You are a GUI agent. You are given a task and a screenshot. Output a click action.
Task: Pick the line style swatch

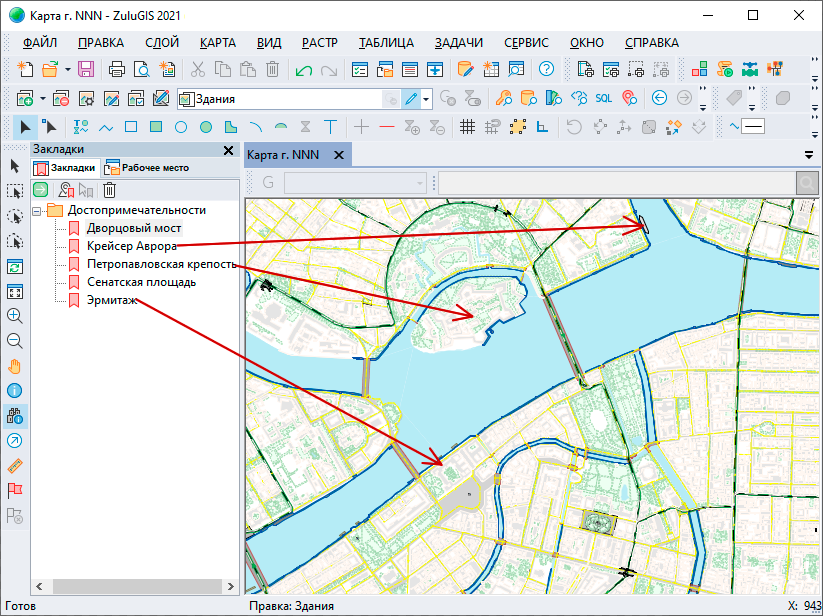tap(752, 127)
